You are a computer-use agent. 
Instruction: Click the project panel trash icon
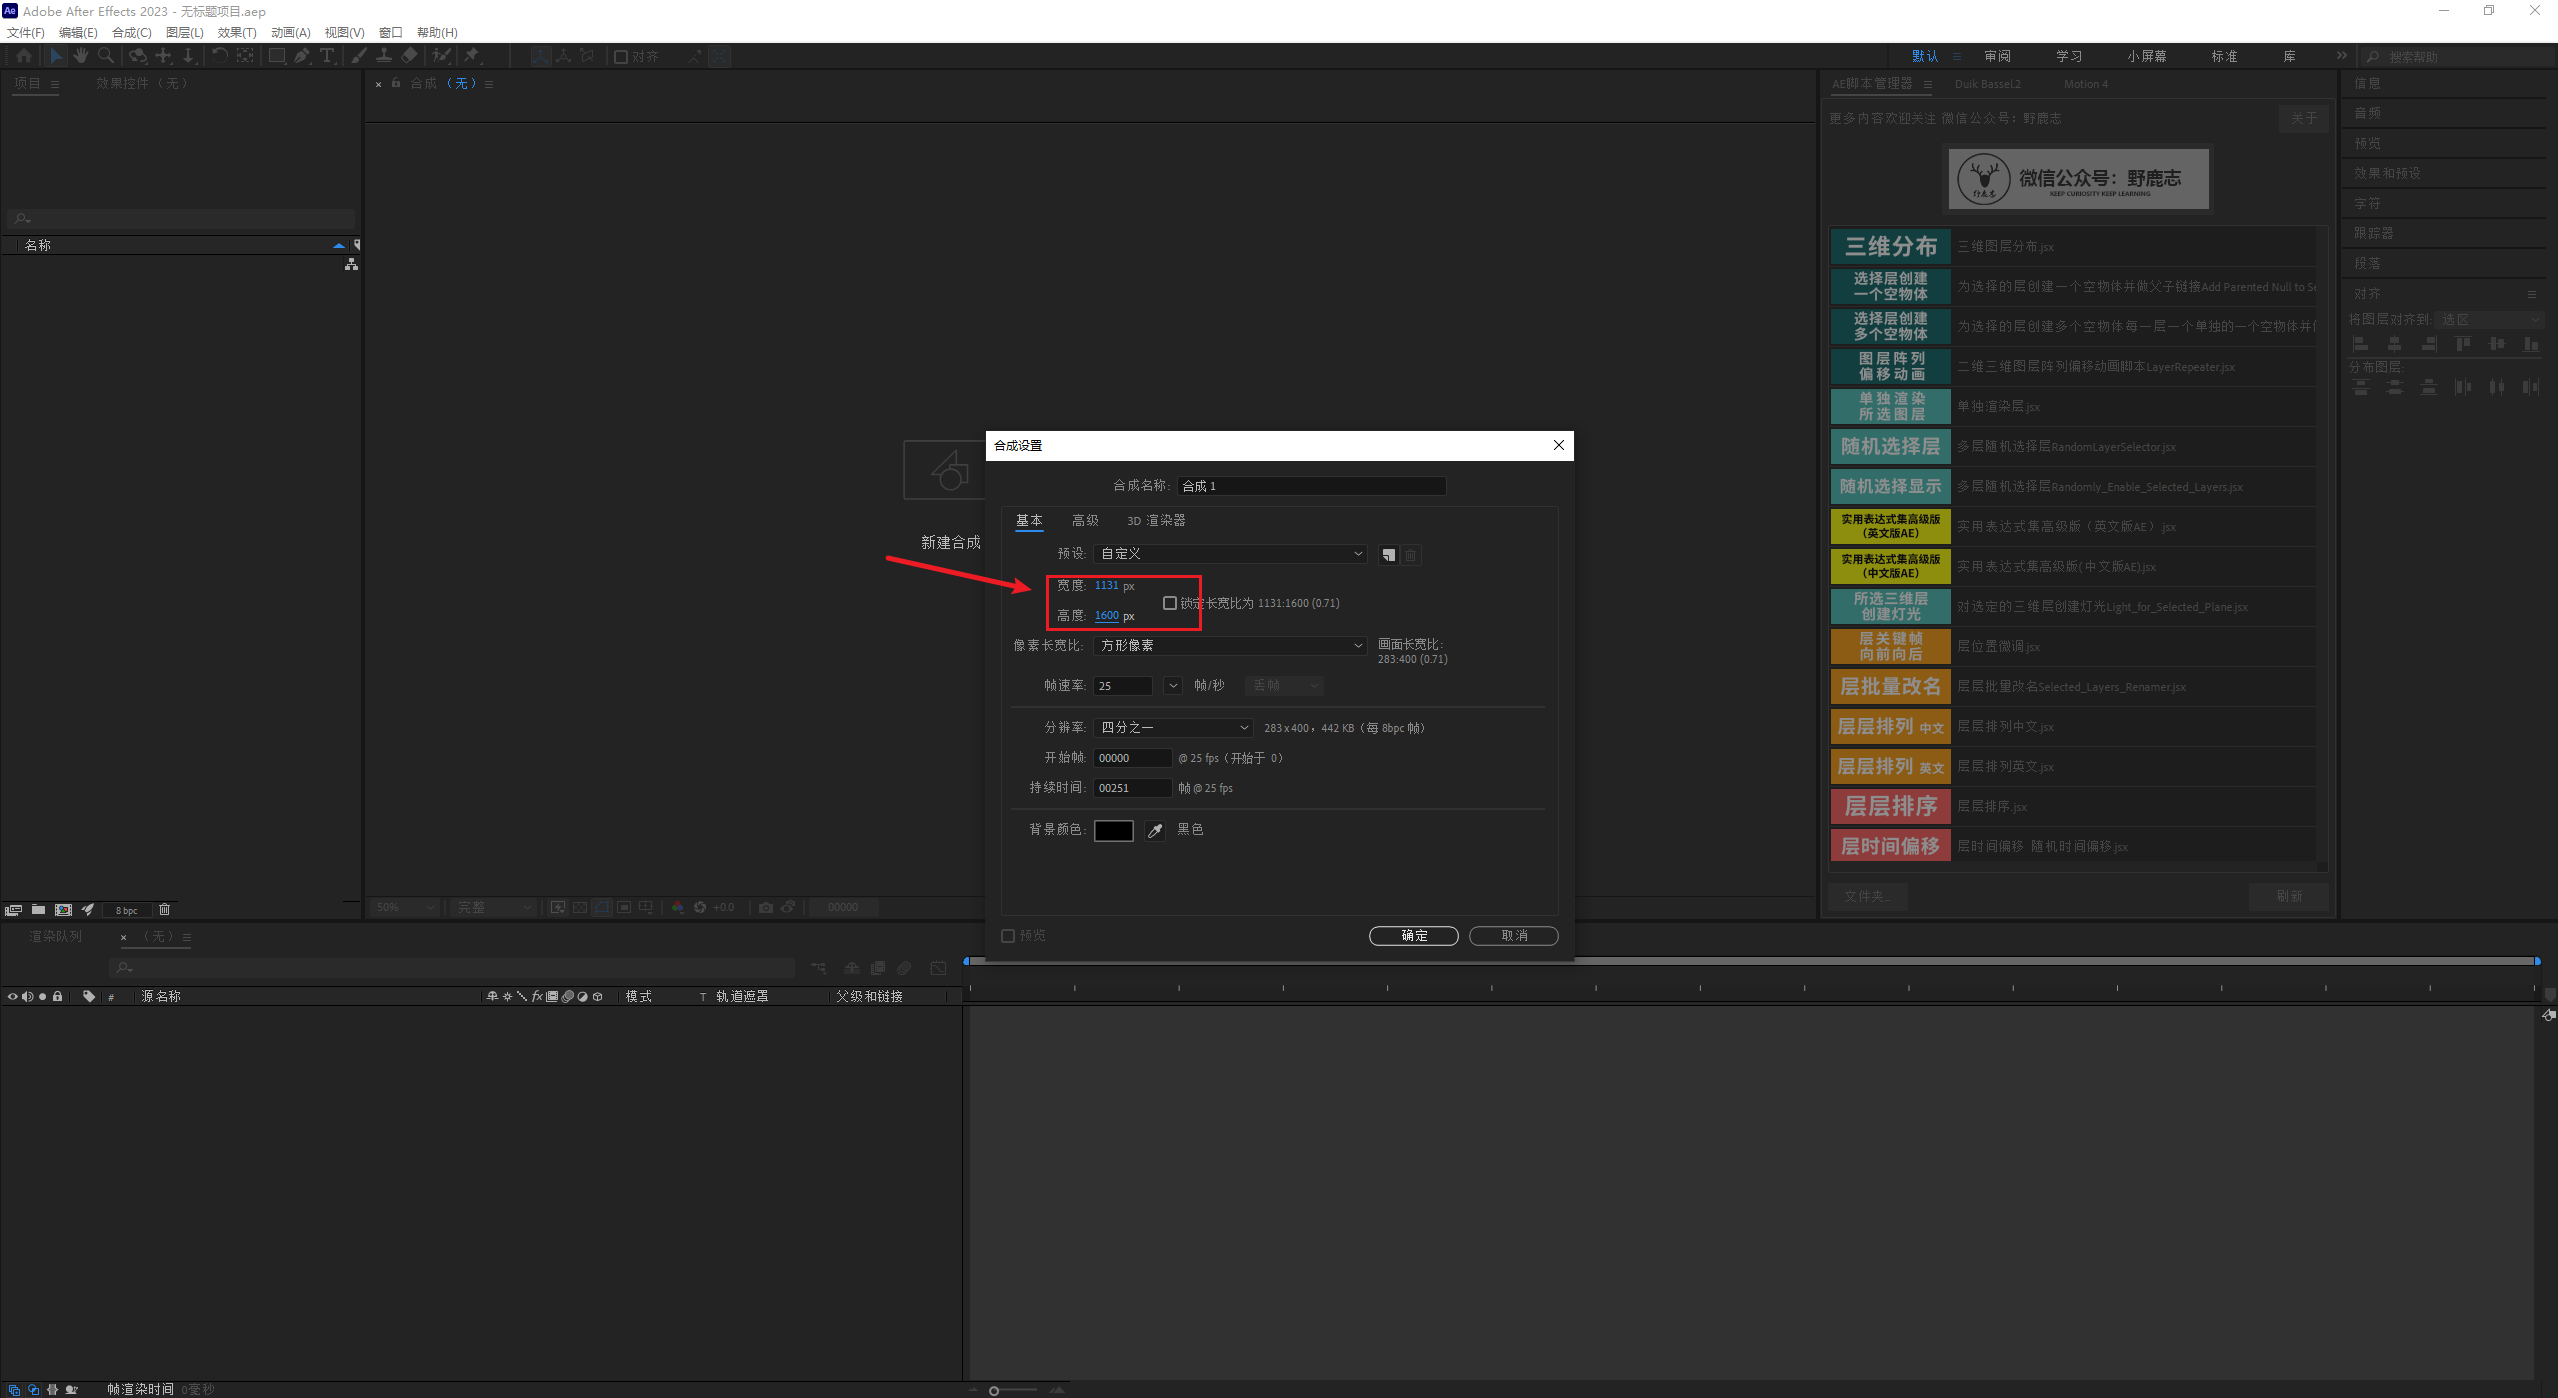coord(165,909)
